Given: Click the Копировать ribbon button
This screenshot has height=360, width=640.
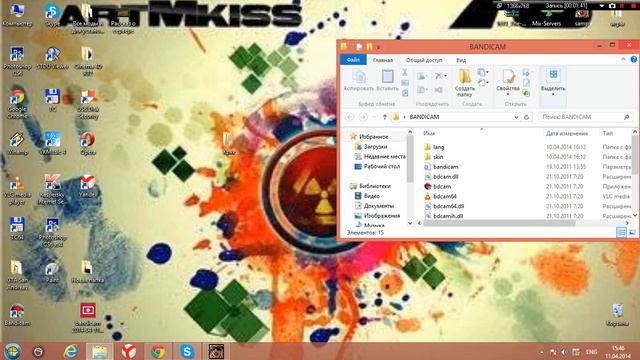Looking at the screenshot, I should [358, 80].
